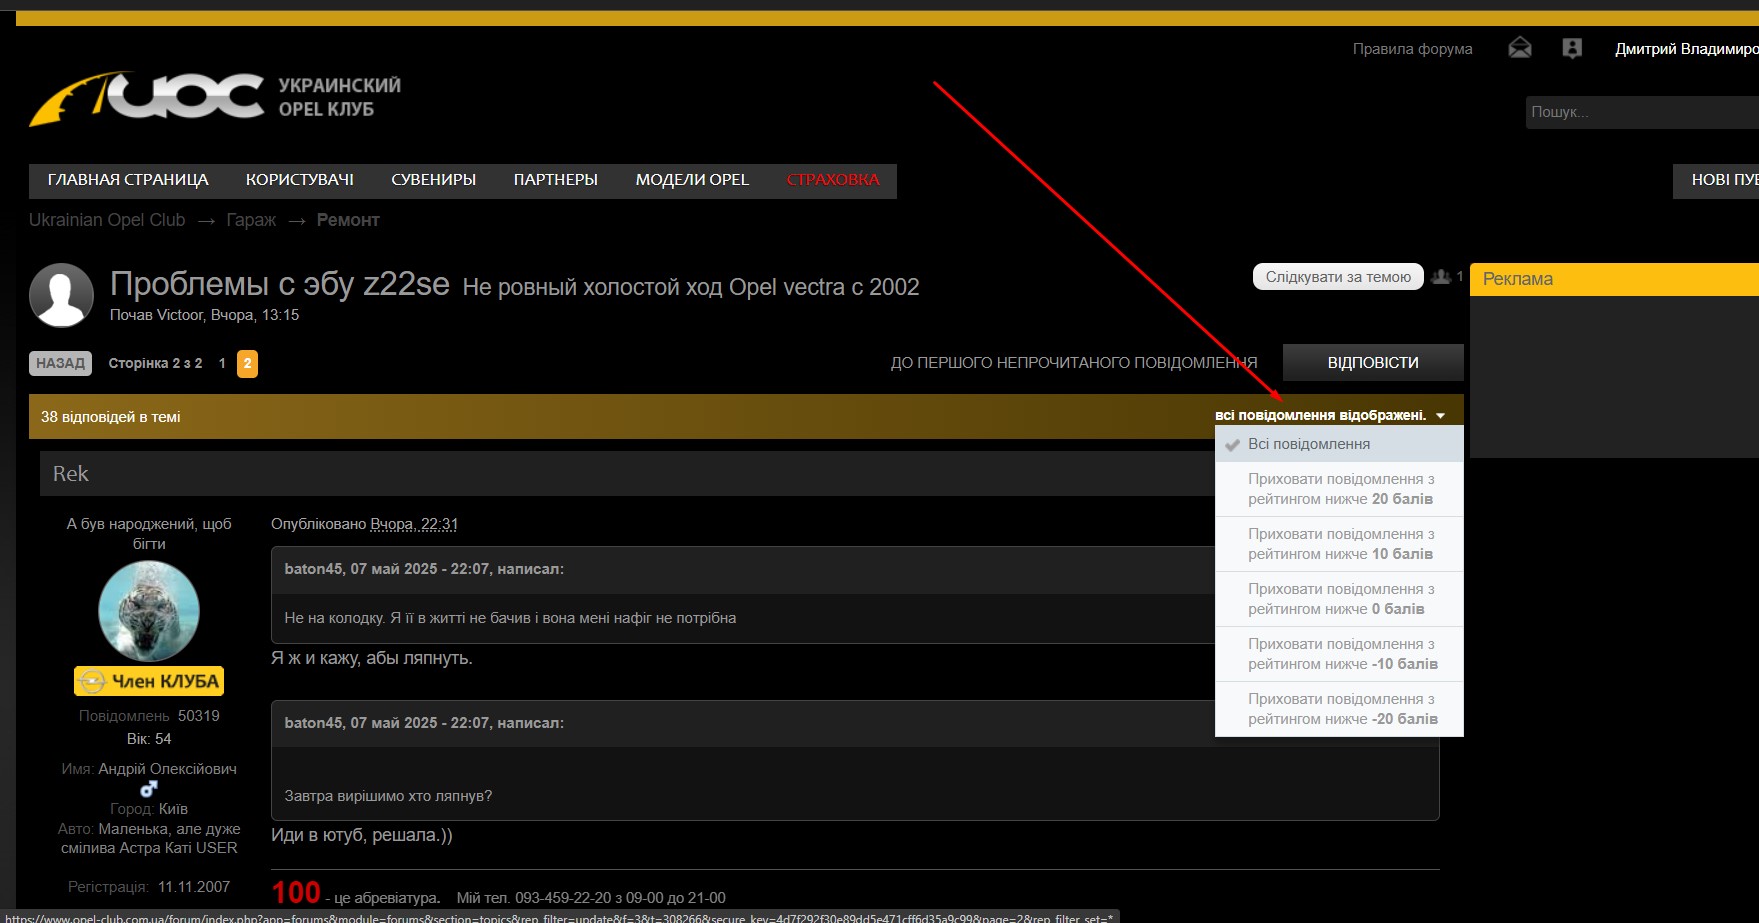Focus the Пошук search field
1759x923 pixels.
pos(1642,112)
